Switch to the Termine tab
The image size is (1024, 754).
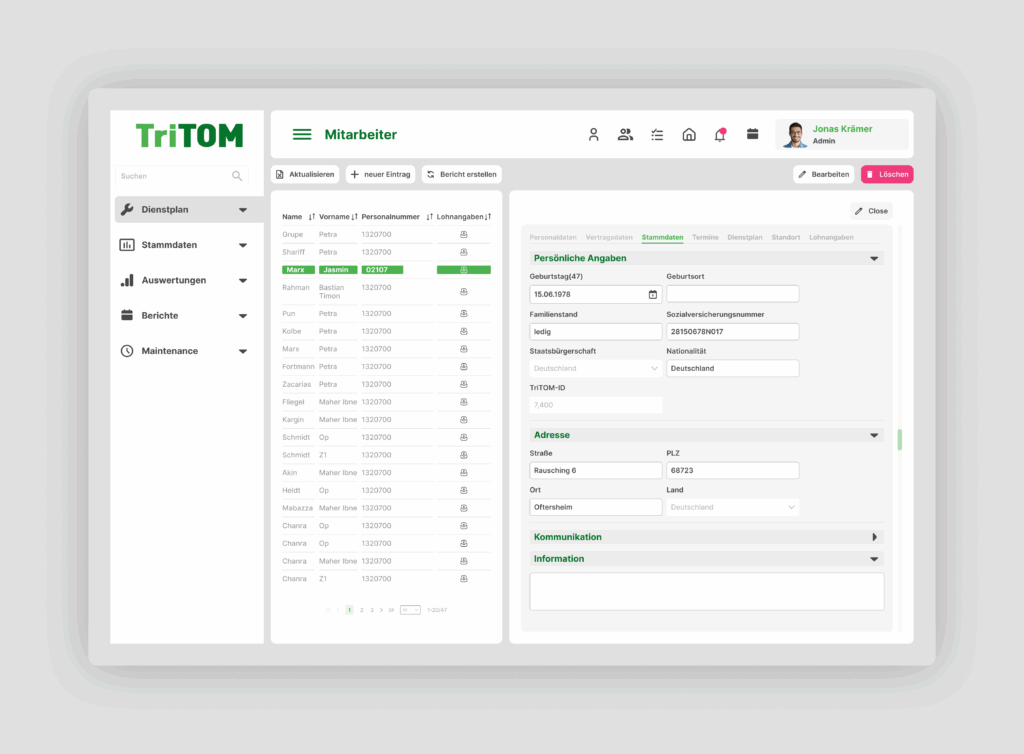tap(705, 238)
